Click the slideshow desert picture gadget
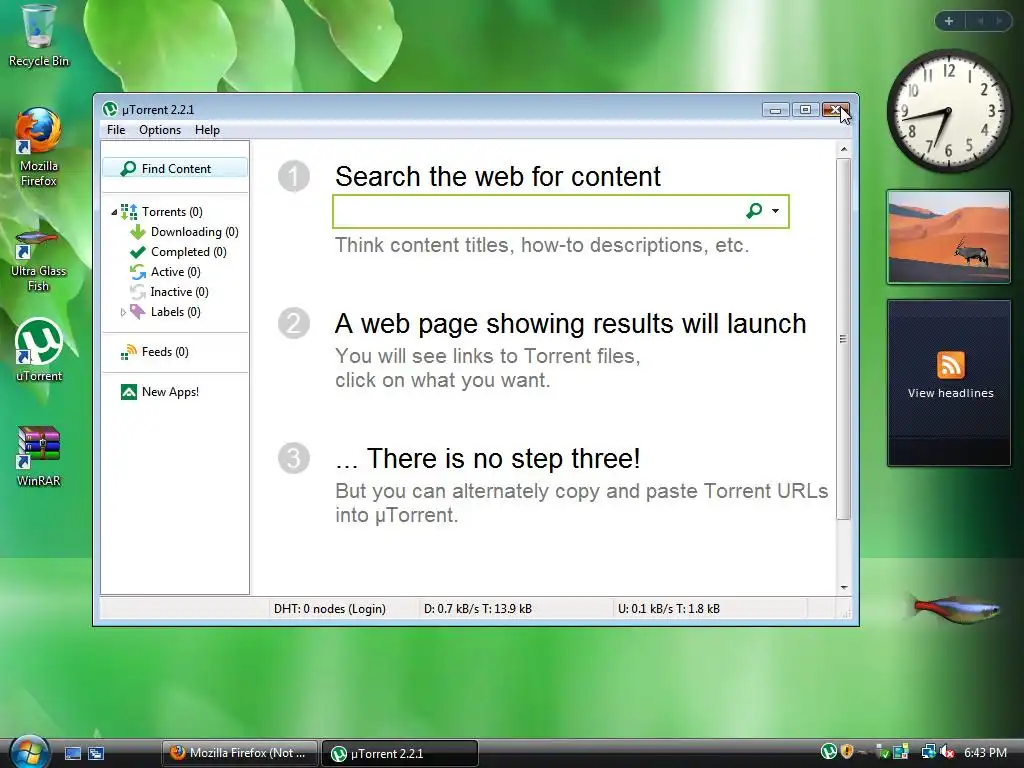Screen dimensions: 1024x768 [949, 237]
